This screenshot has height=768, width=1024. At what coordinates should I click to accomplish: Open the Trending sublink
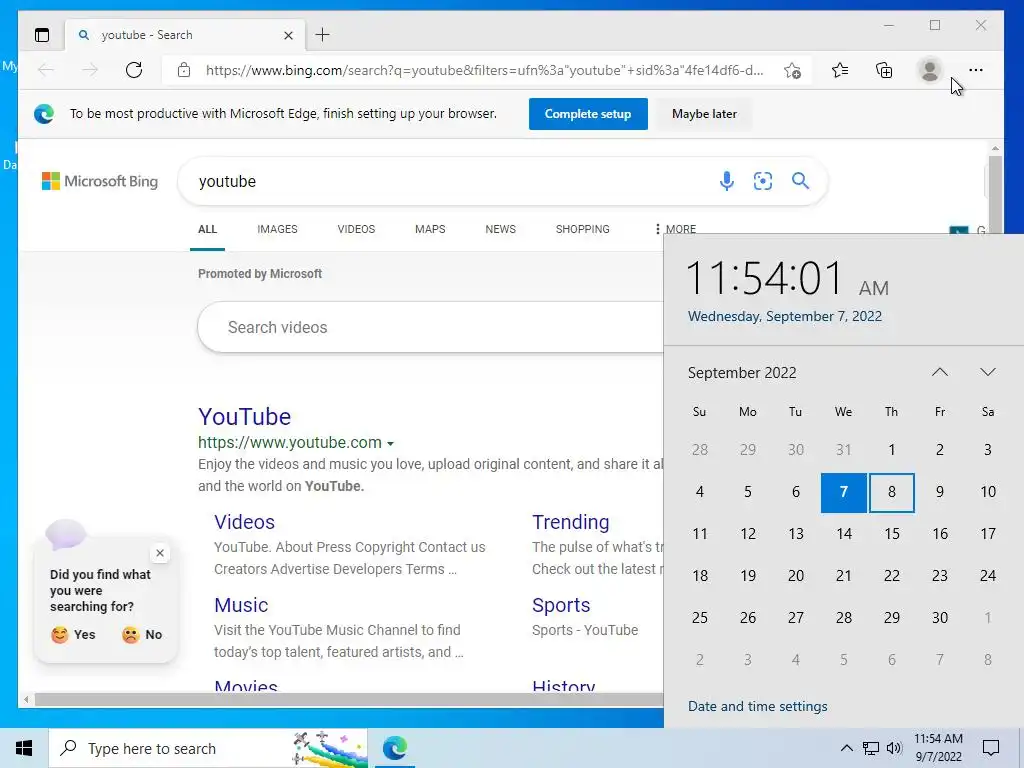[x=570, y=522]
